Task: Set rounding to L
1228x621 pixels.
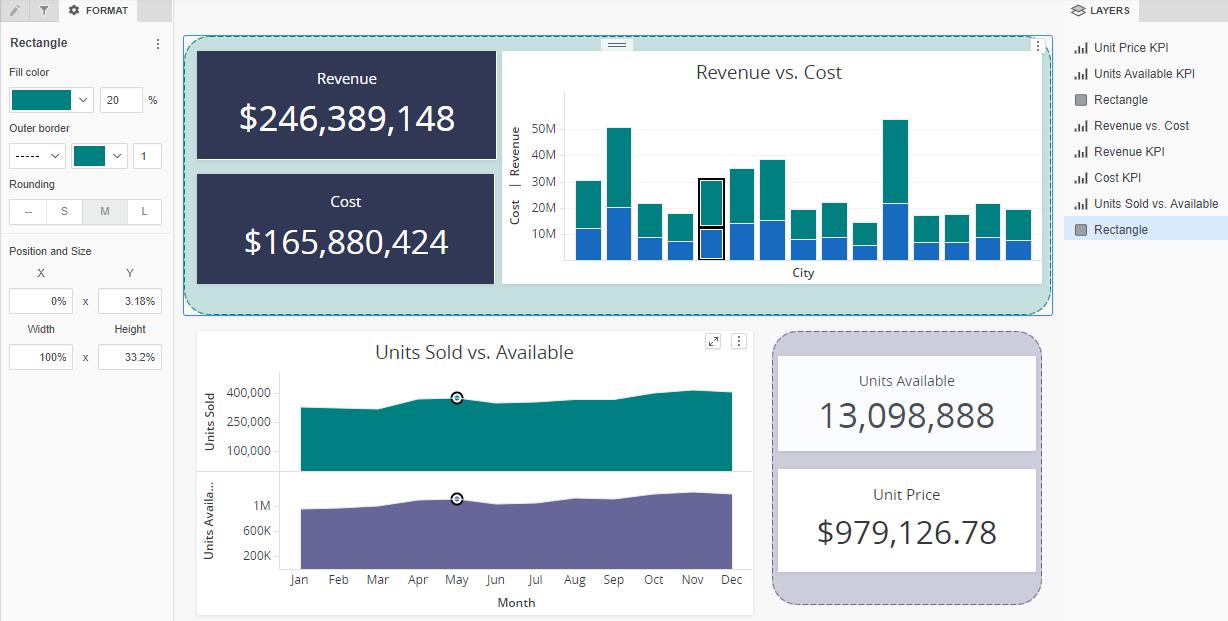Action: [x=144, y=212]
